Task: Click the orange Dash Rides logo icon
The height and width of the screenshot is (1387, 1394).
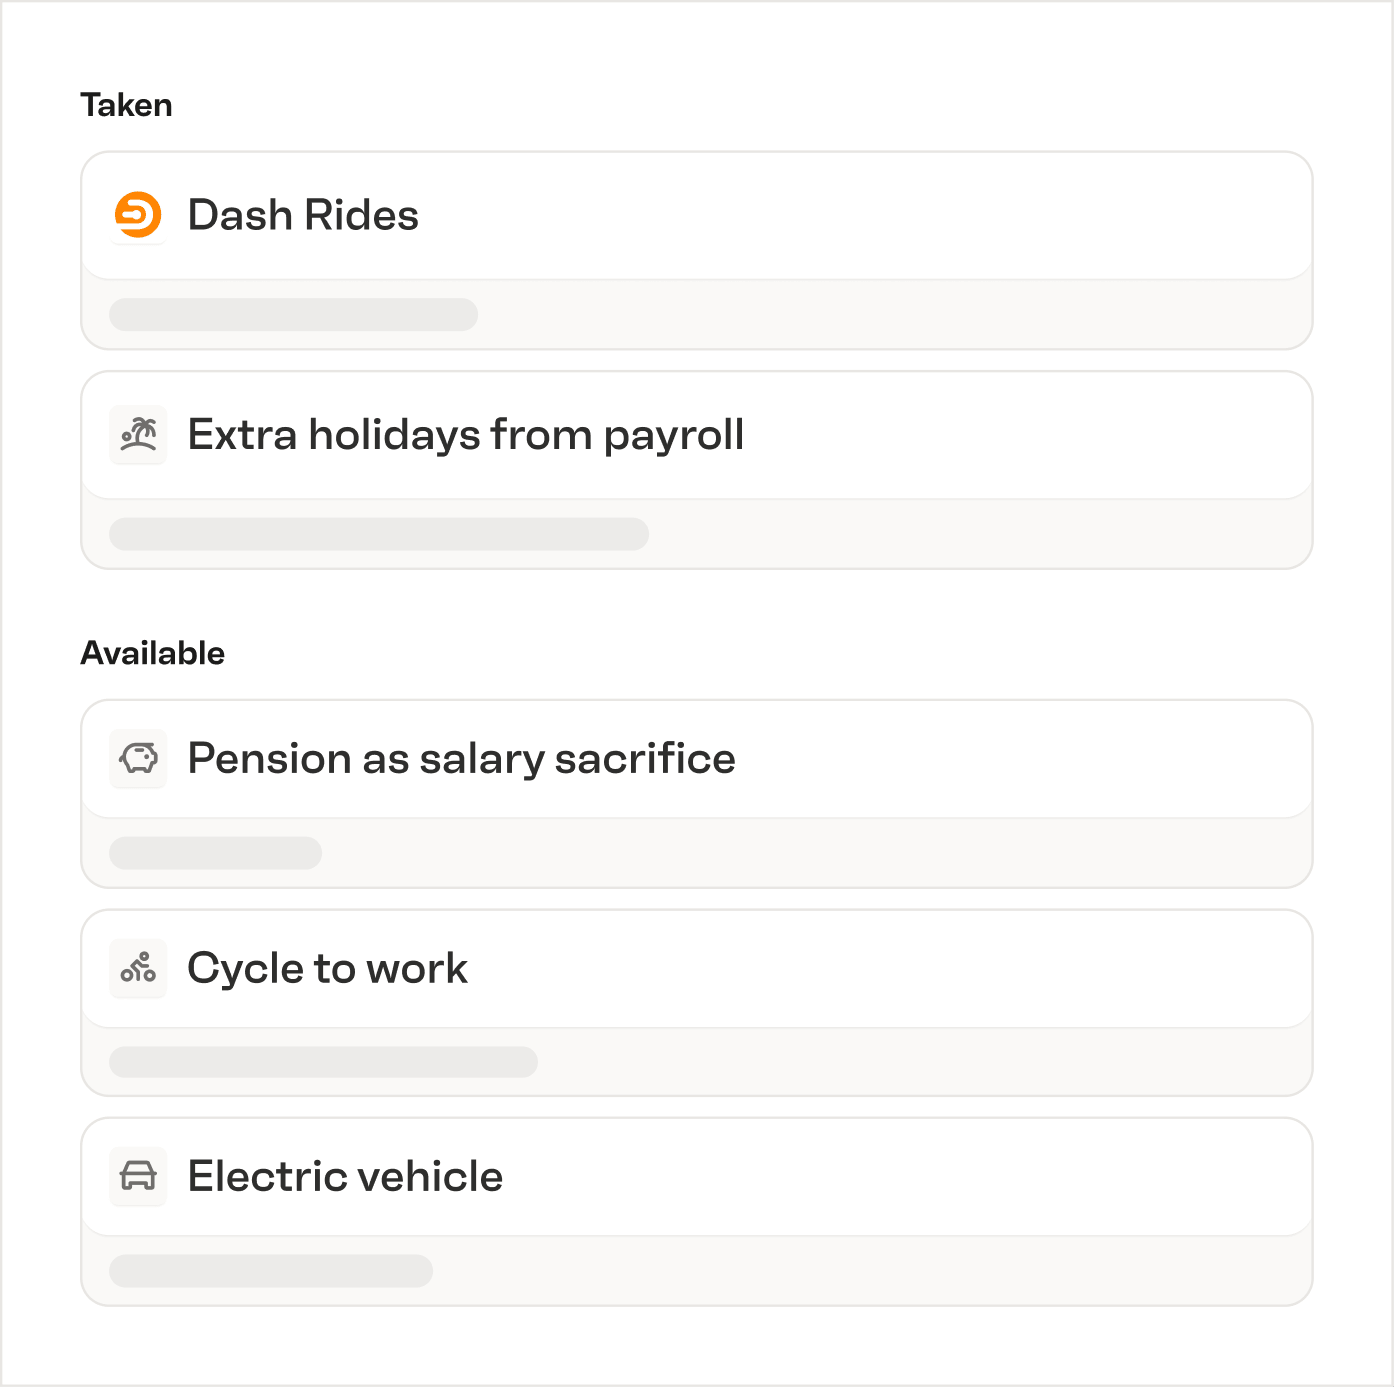Action: pyautogui.click(x=138, y=215)
